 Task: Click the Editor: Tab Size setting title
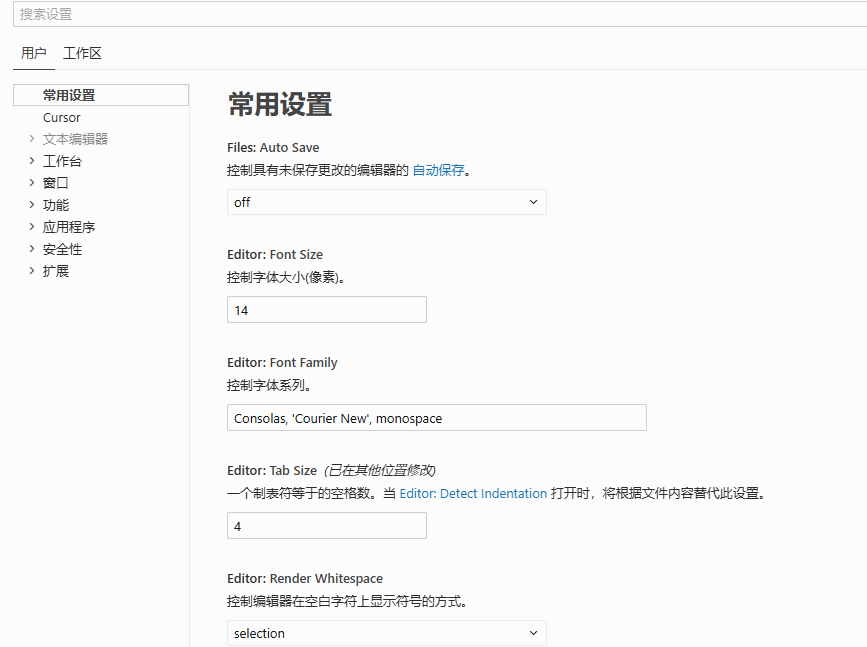click(272, 471)
